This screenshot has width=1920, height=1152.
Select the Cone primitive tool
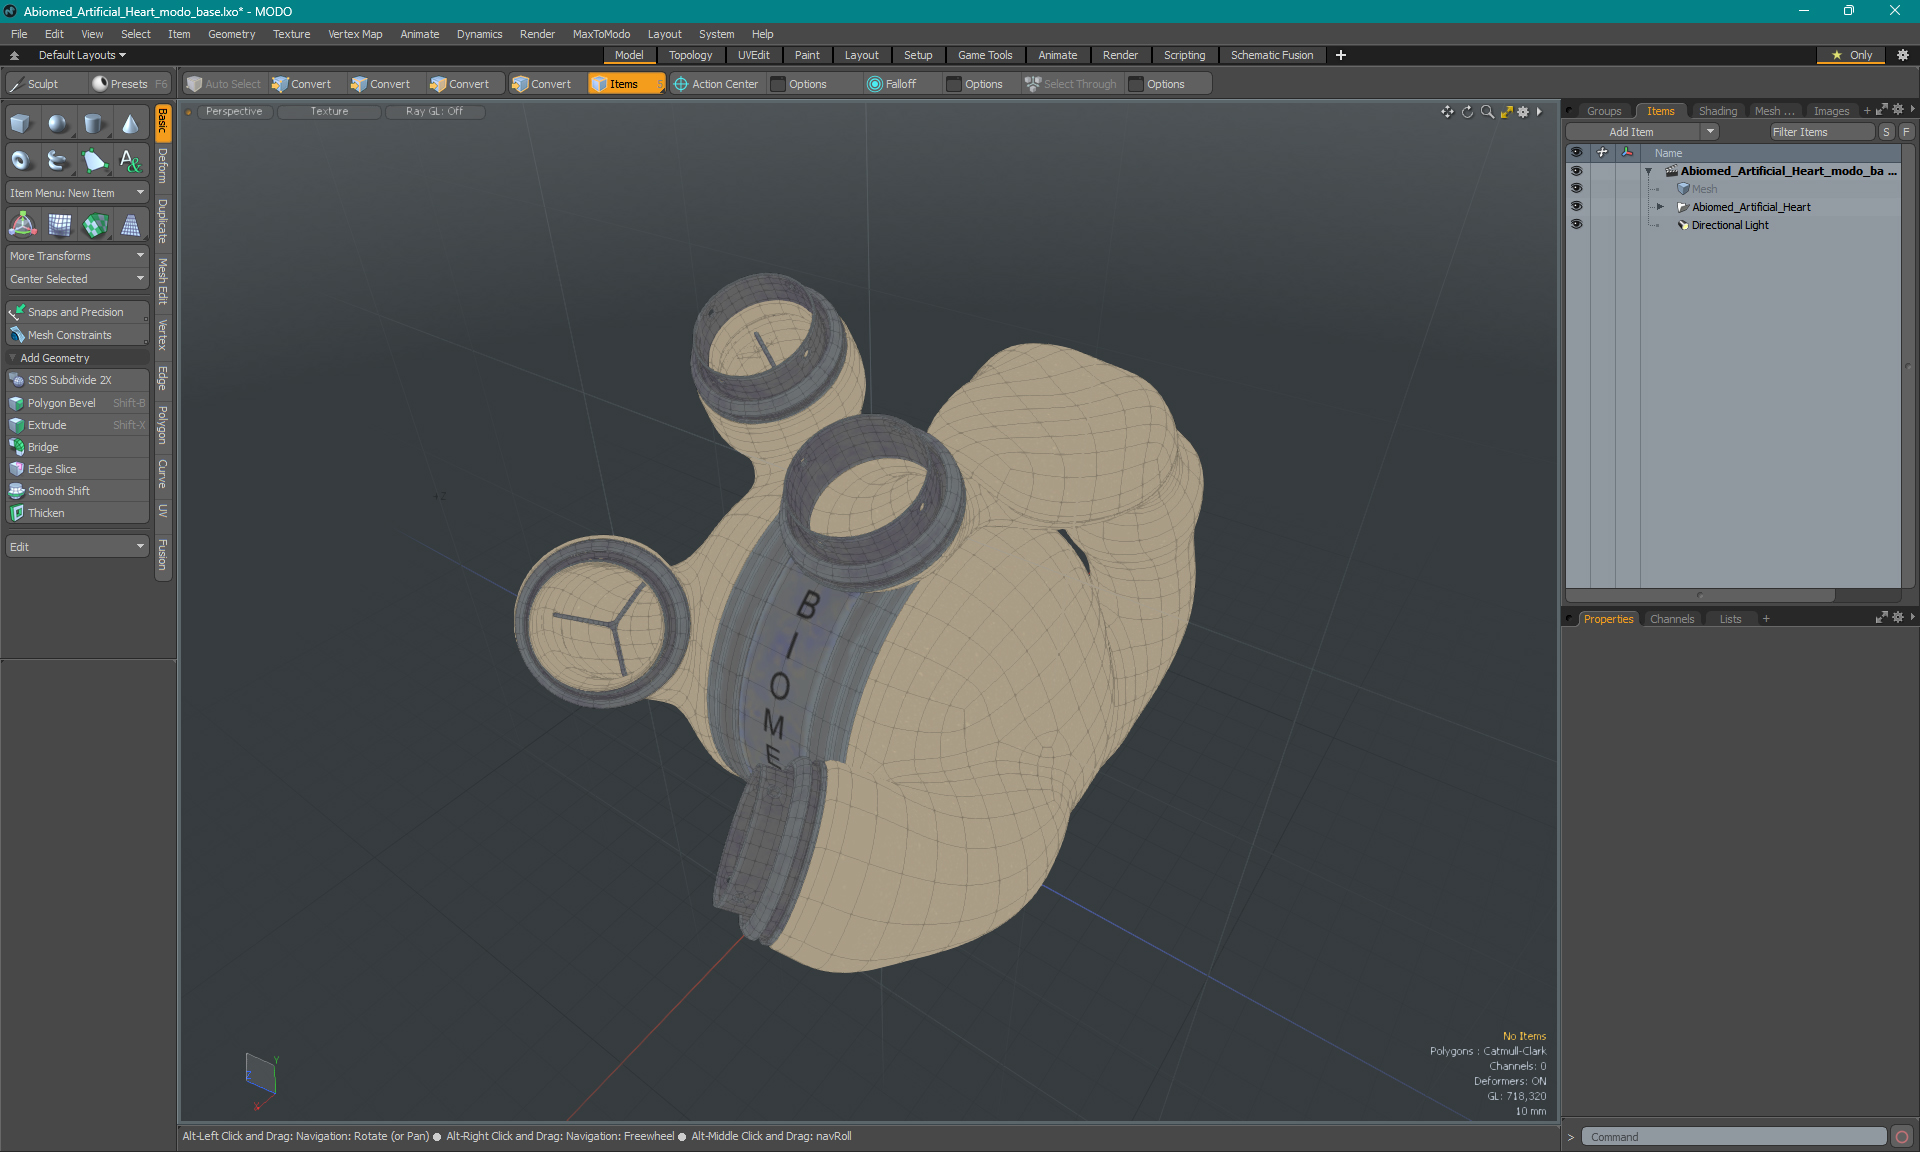point(130,124)
